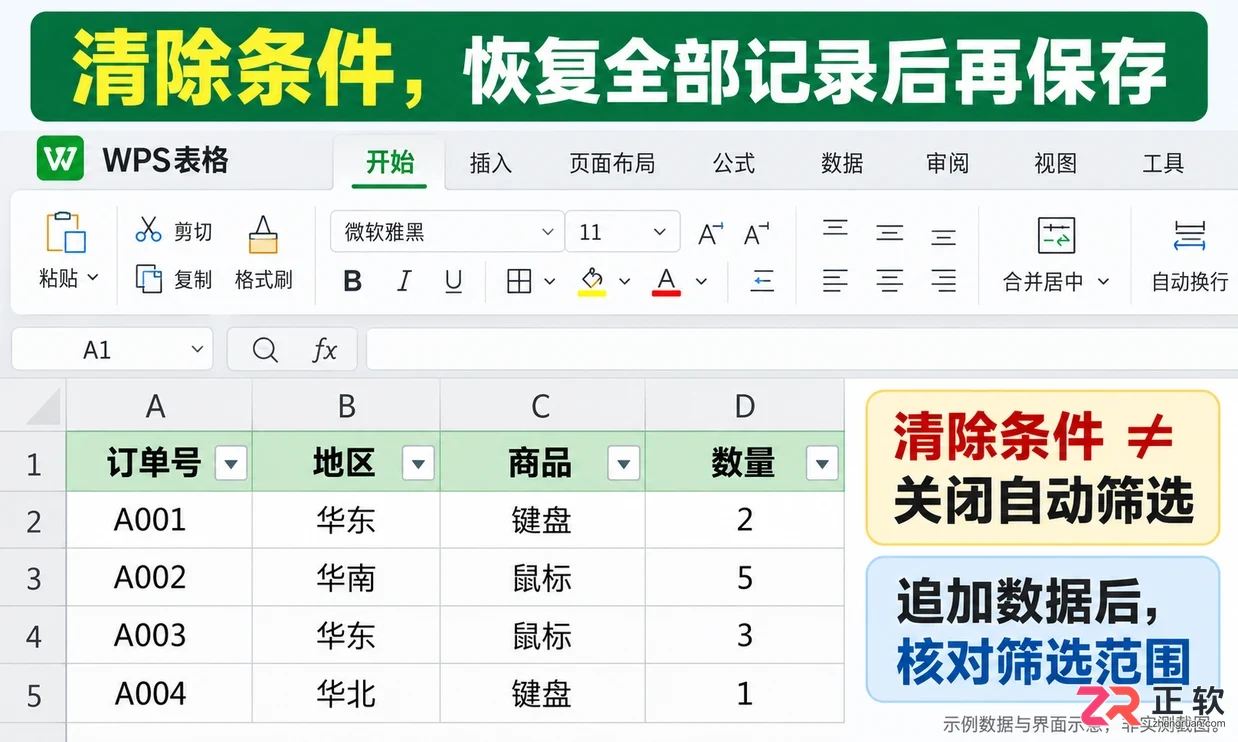Toggle bold formatting
1238x742 pixels.
click(352, 282)
